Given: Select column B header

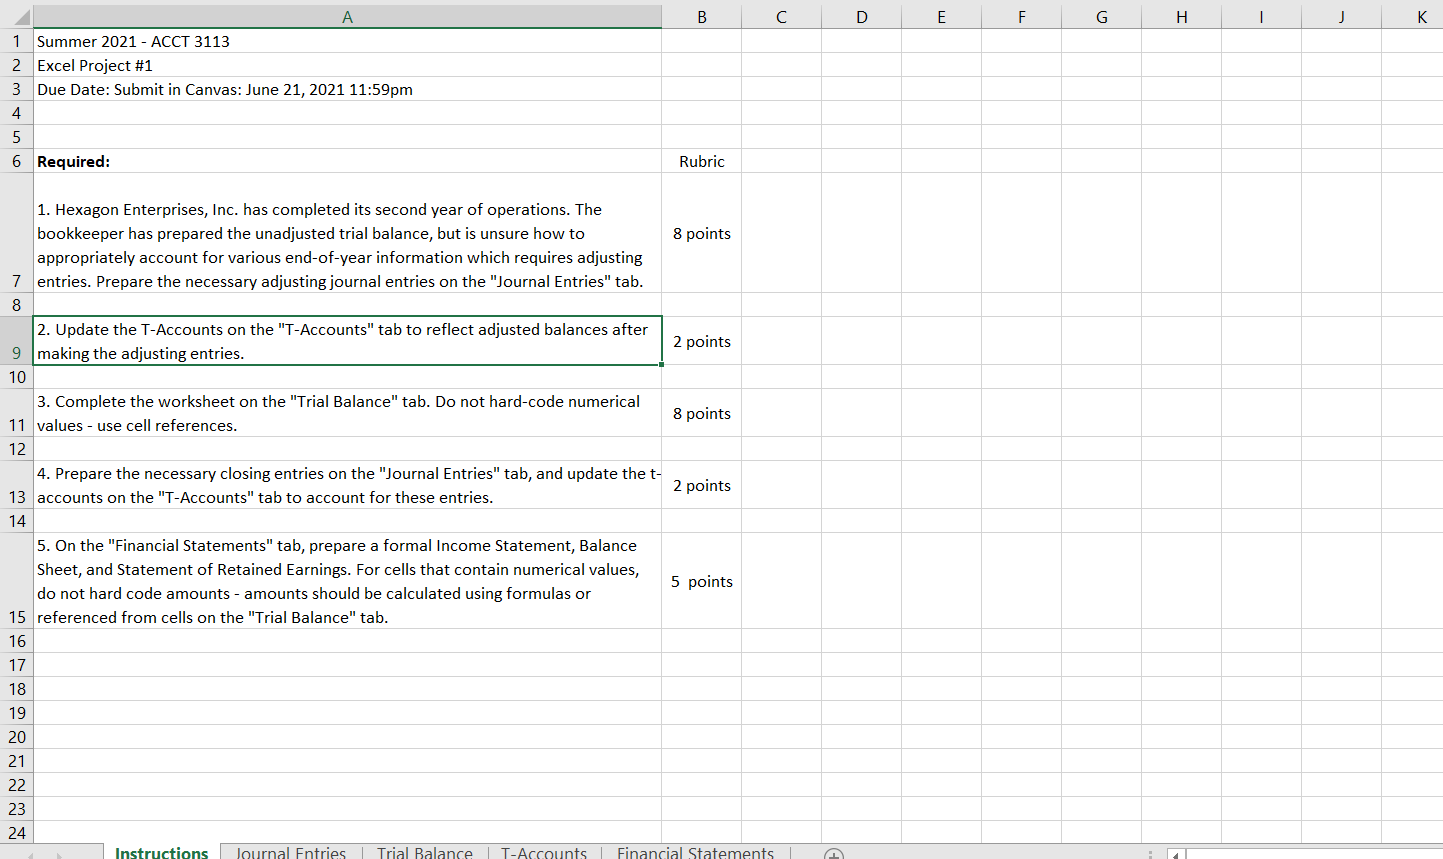Looking at the screenshot, I should point(702,17).
